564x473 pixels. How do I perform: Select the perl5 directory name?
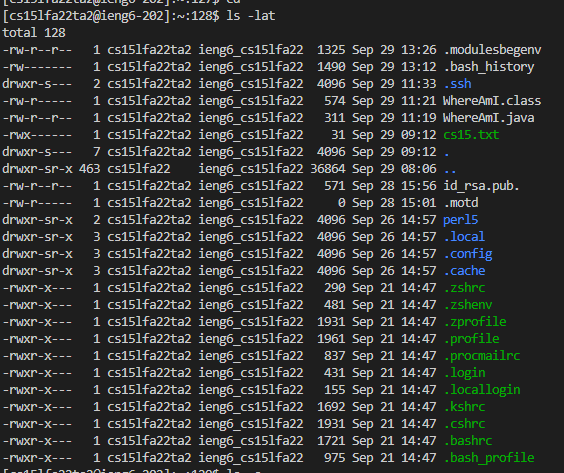(460, 220)
